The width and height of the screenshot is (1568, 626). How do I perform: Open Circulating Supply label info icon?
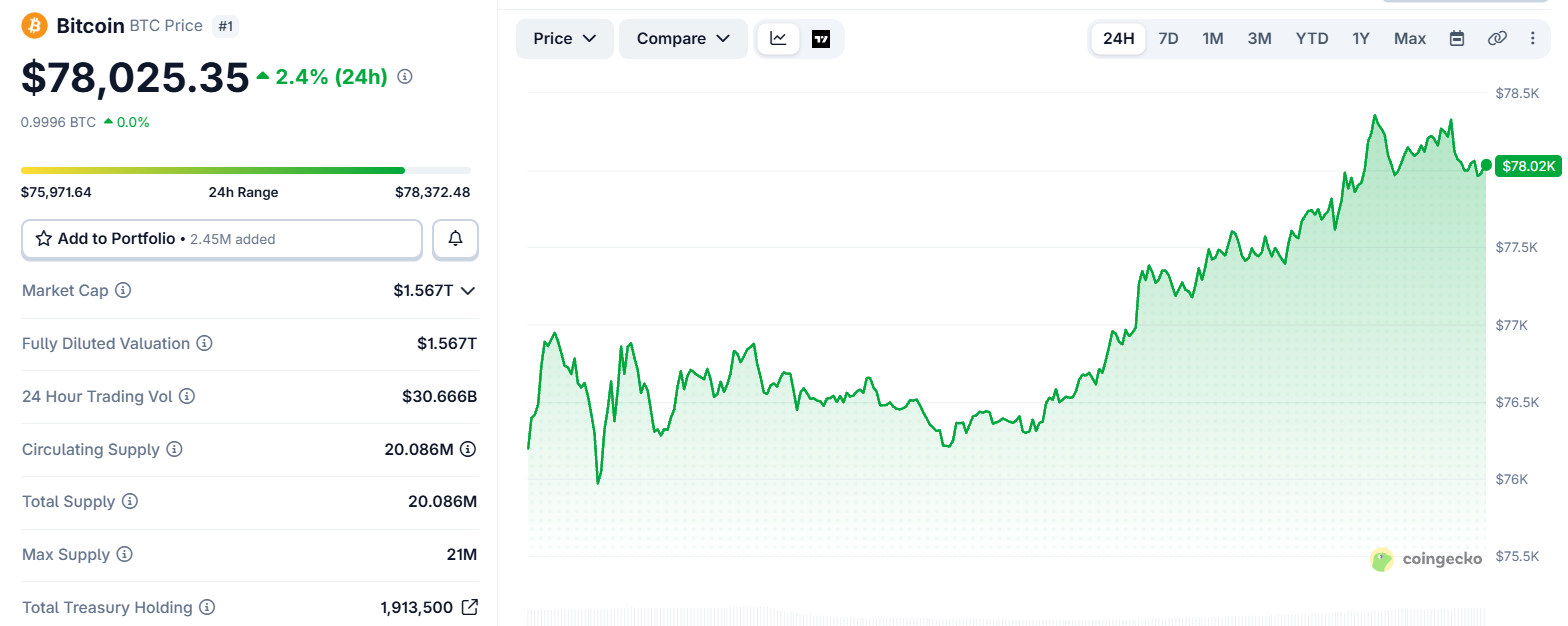pyautogui.click(x=174, y=450)
